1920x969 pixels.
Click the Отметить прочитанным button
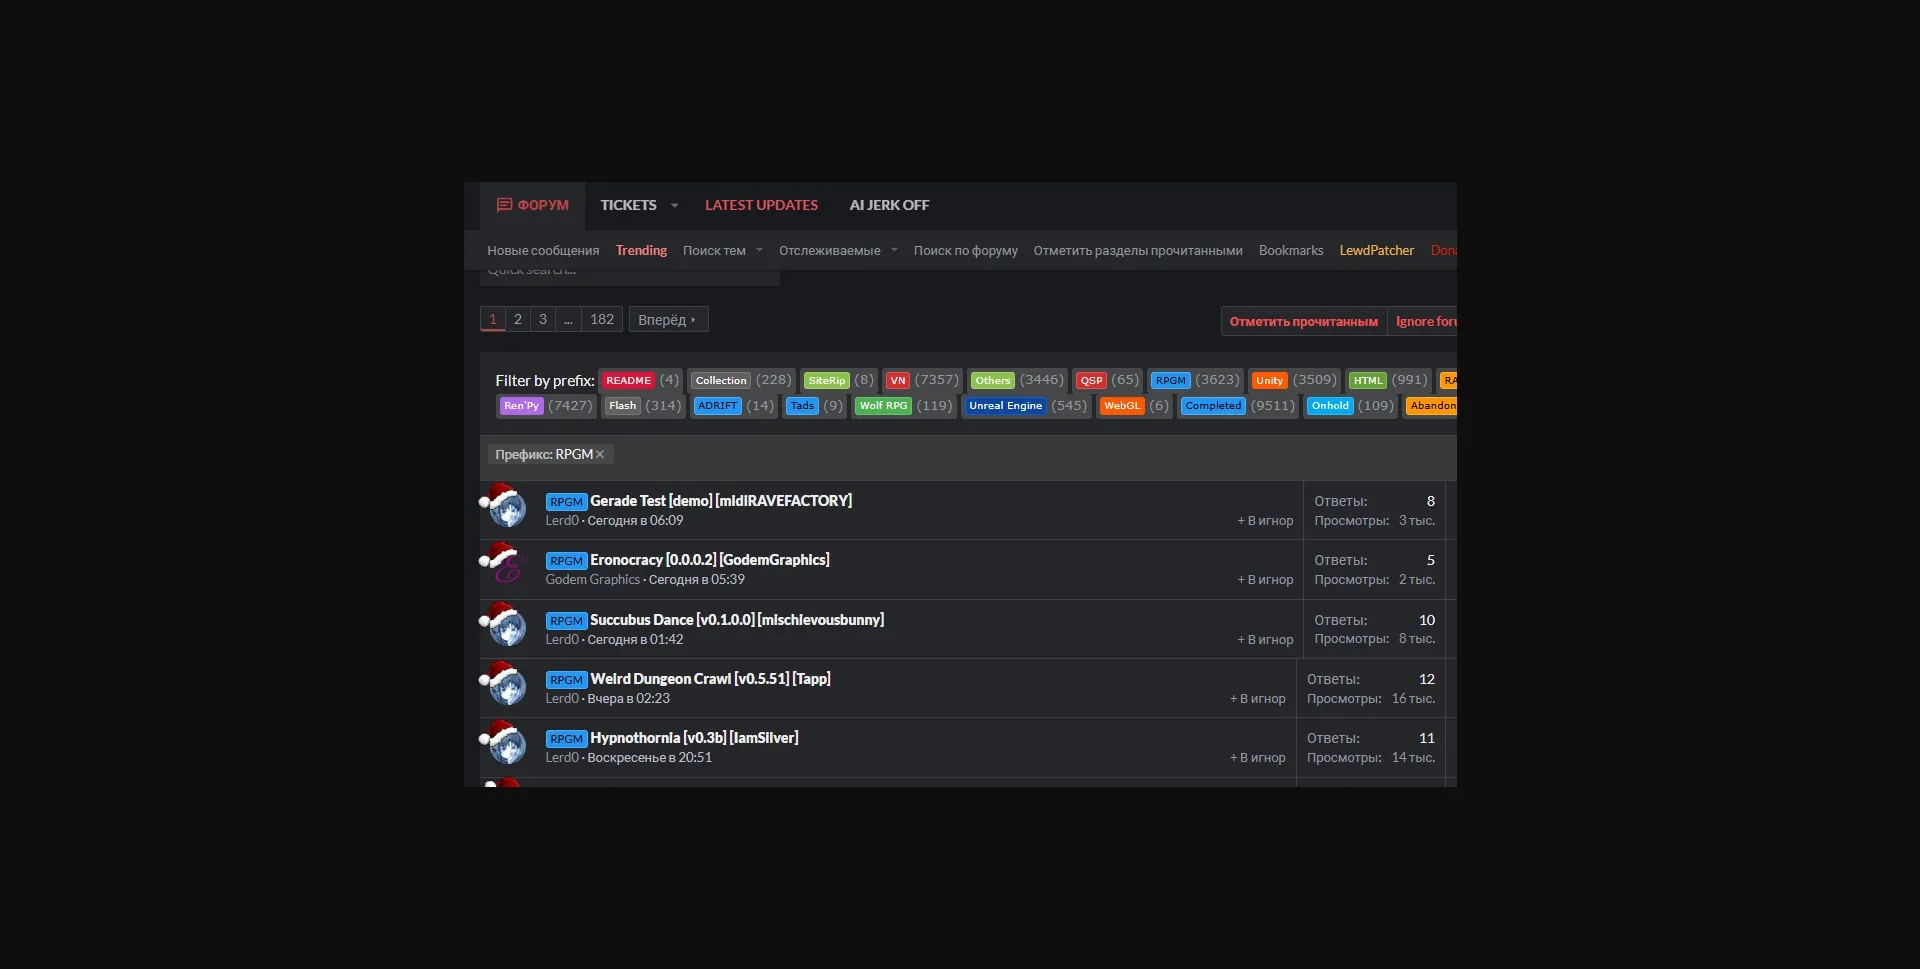point(1303,322)
